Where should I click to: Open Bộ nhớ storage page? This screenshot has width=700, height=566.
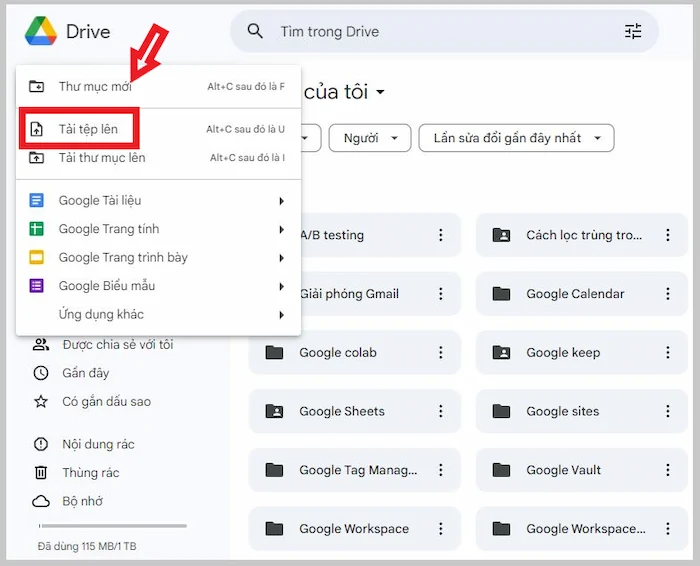[x=83, y=501]
